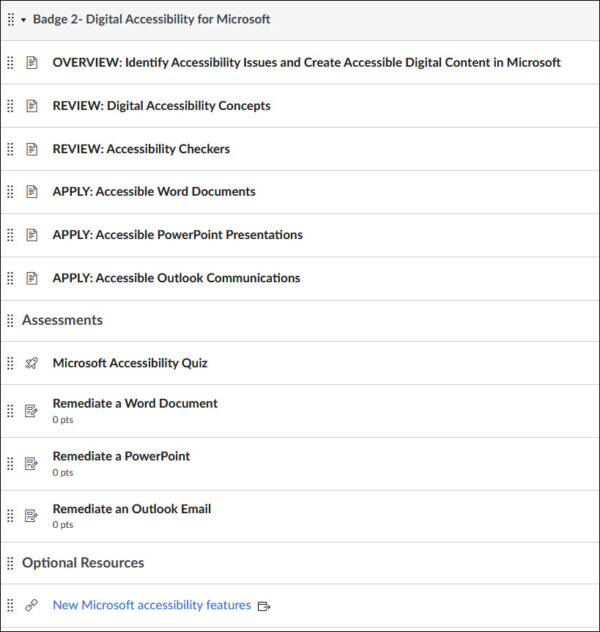Open APPLY: Accessible PowerPoint Presentations page
This screenshot has height=632, width=600.
coord(178,235)
